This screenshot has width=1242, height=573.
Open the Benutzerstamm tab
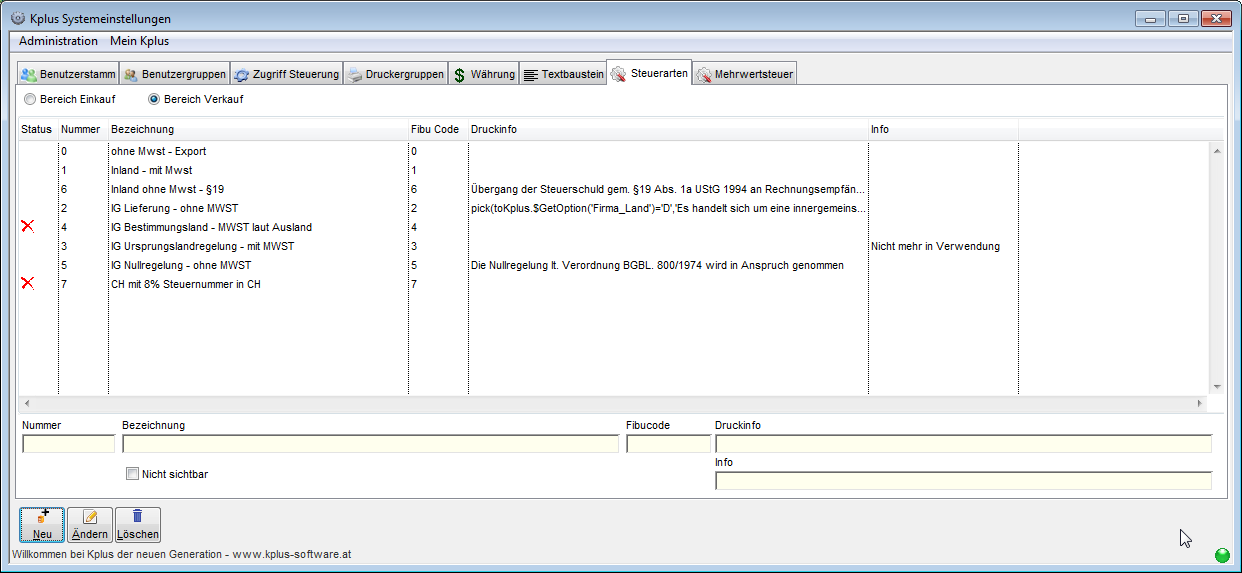(68, 75)
